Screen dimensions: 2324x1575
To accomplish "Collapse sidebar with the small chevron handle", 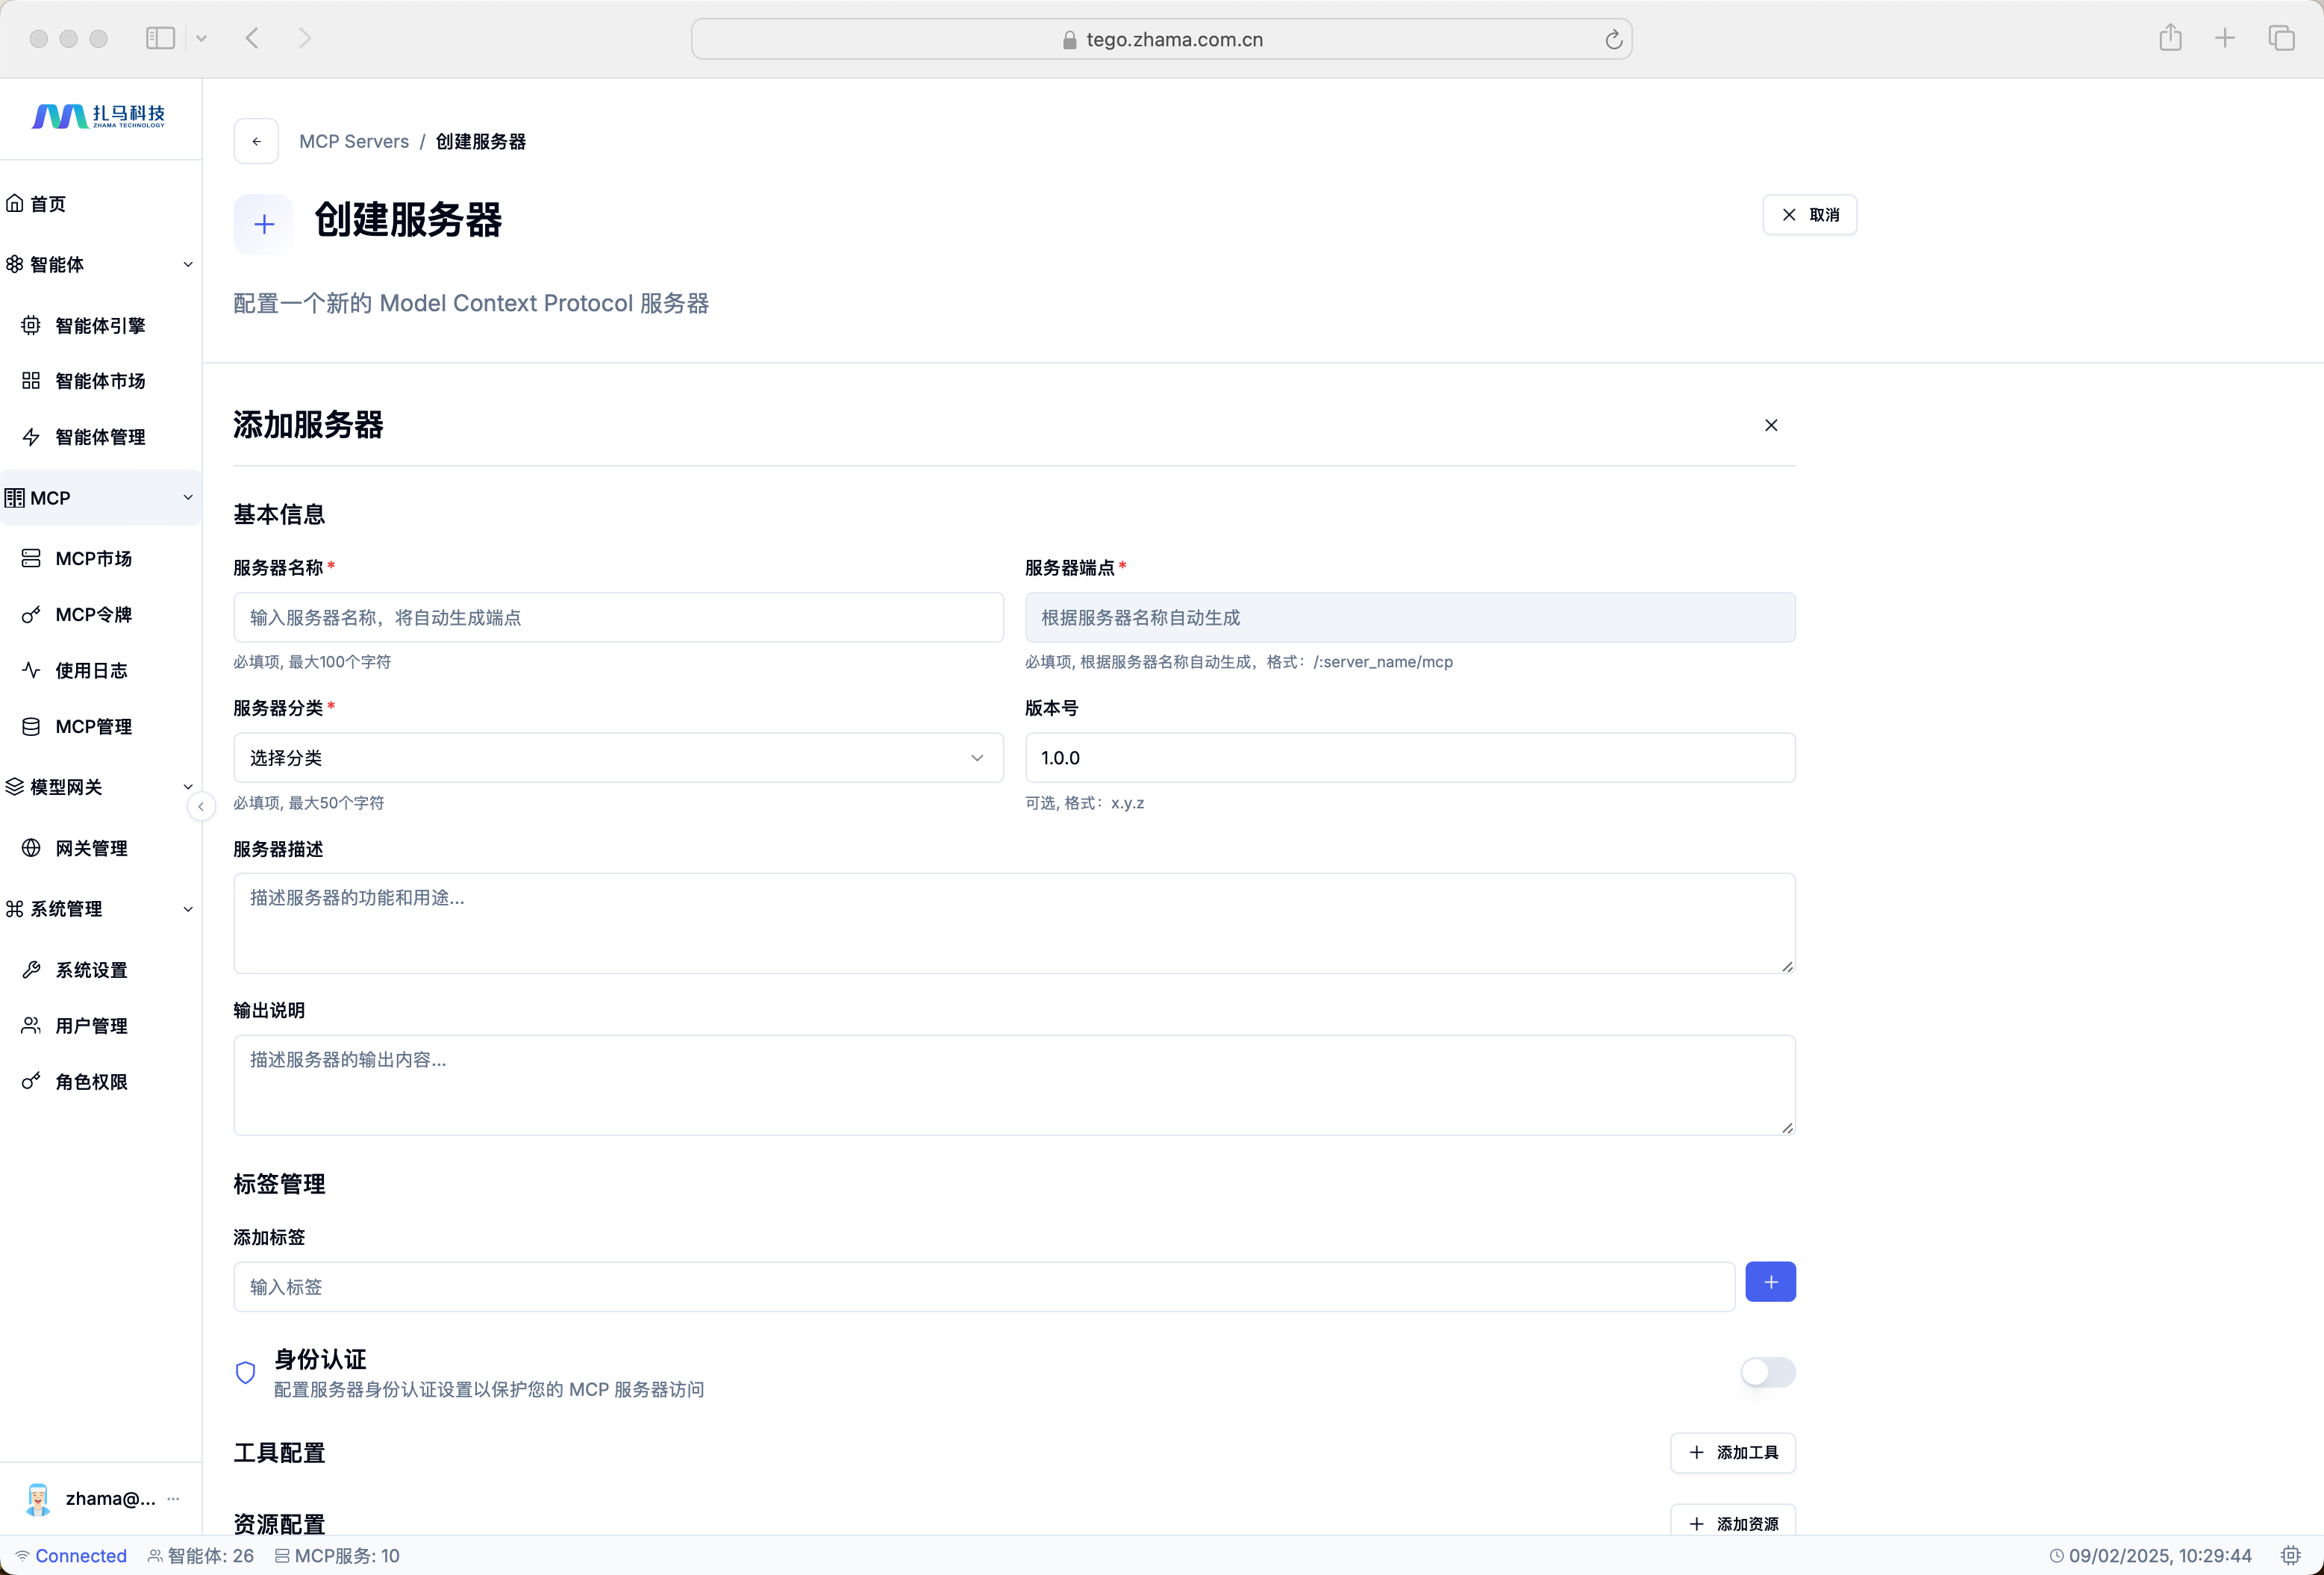I will (x=201, y=806).
